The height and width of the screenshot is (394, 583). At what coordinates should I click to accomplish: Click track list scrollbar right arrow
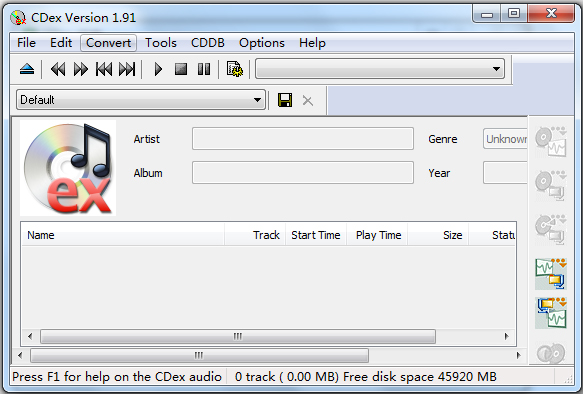point(506,336)
